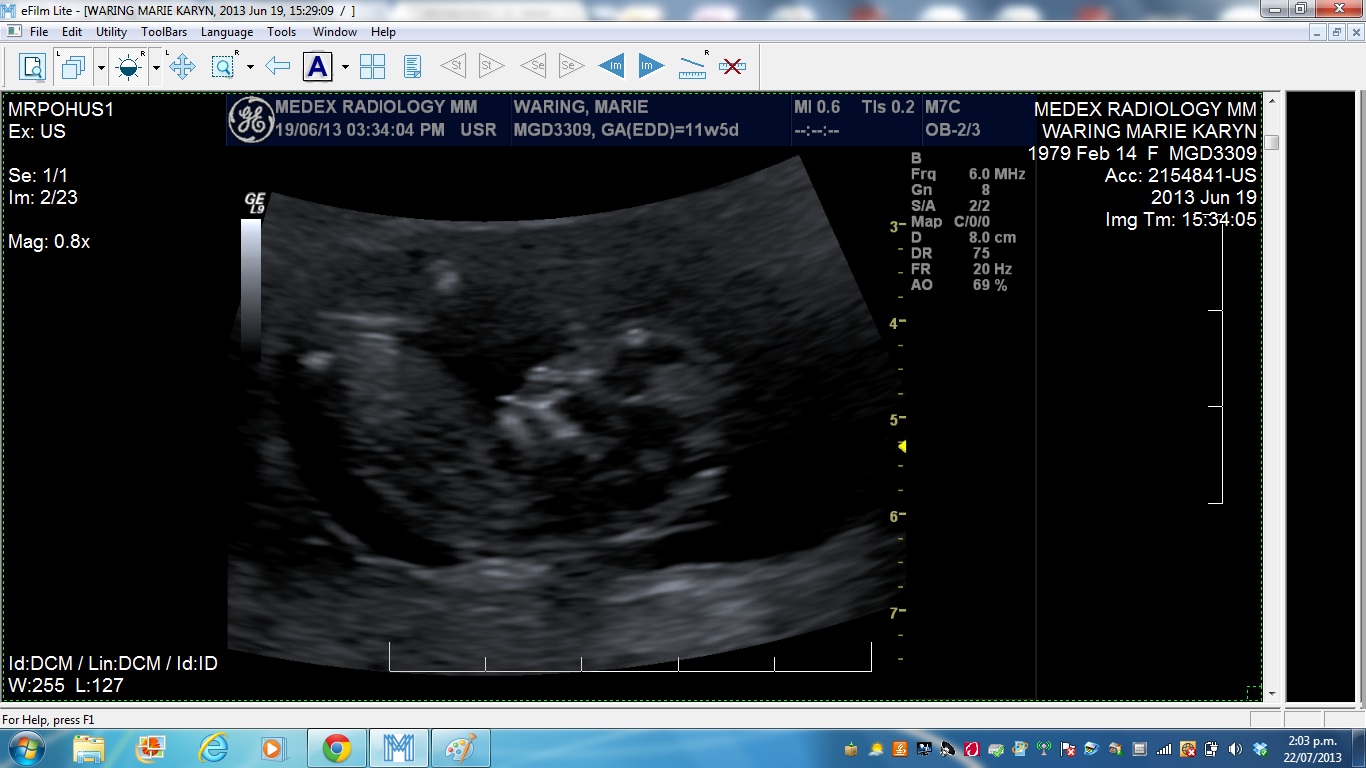Click the Search study browser icon
The height and width of the screenshot is (768, 1366).
pos(33,67)
